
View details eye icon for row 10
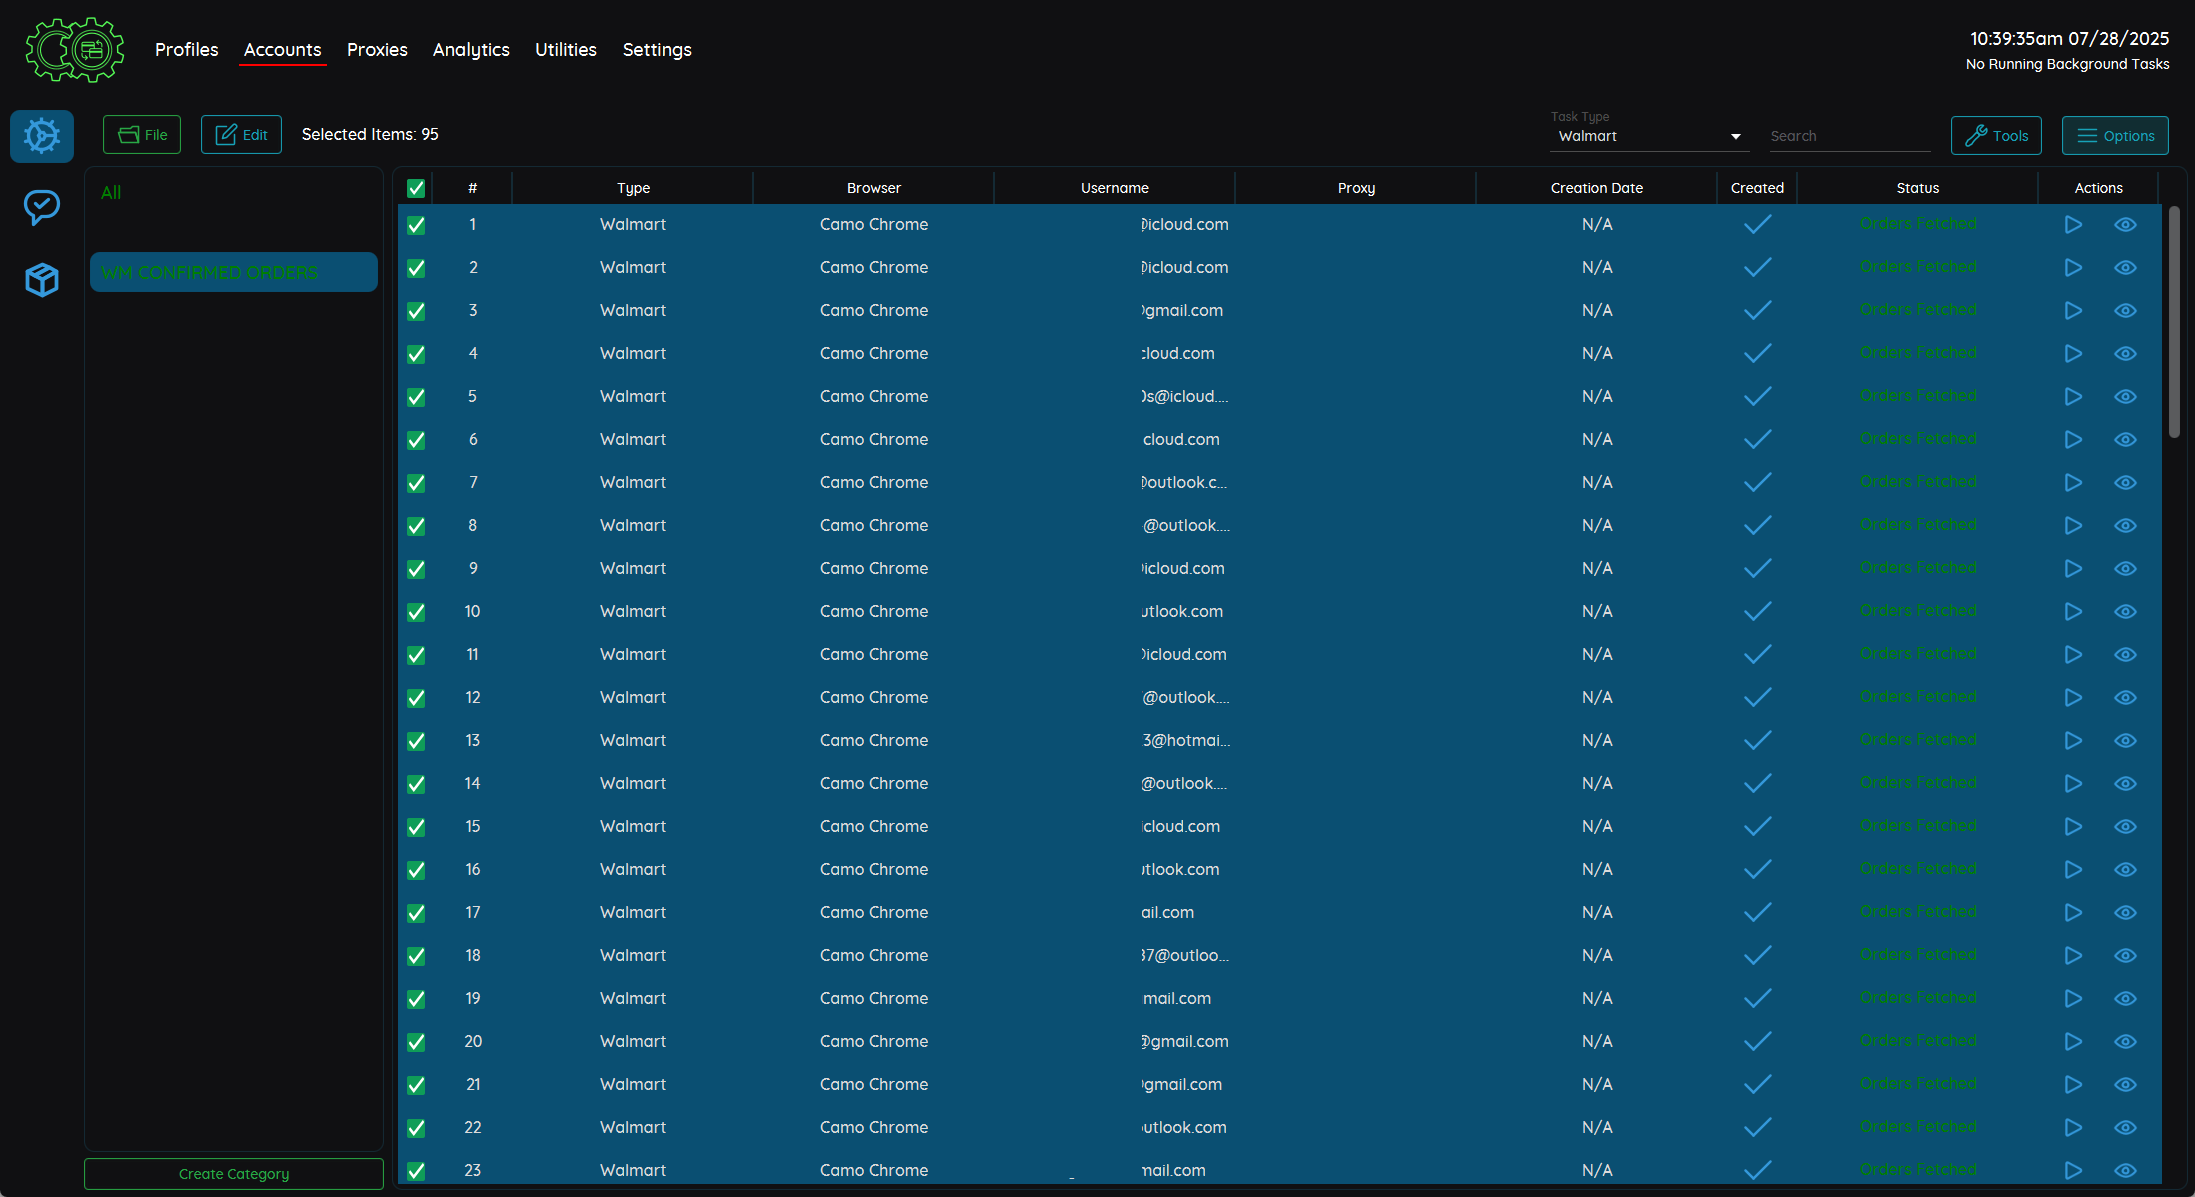2126,612
